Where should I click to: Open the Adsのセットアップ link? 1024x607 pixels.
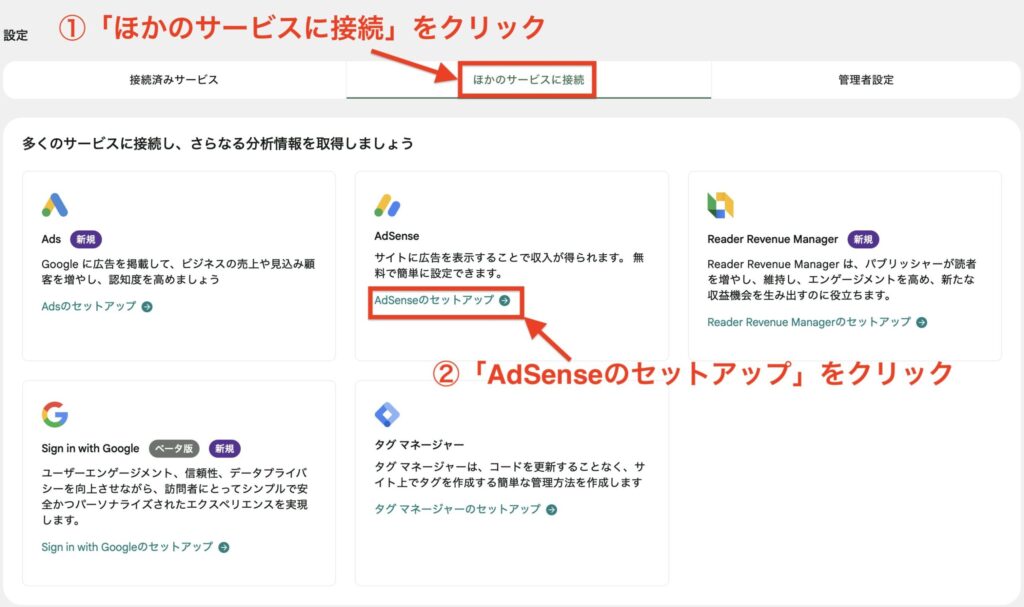coord(89,307)
